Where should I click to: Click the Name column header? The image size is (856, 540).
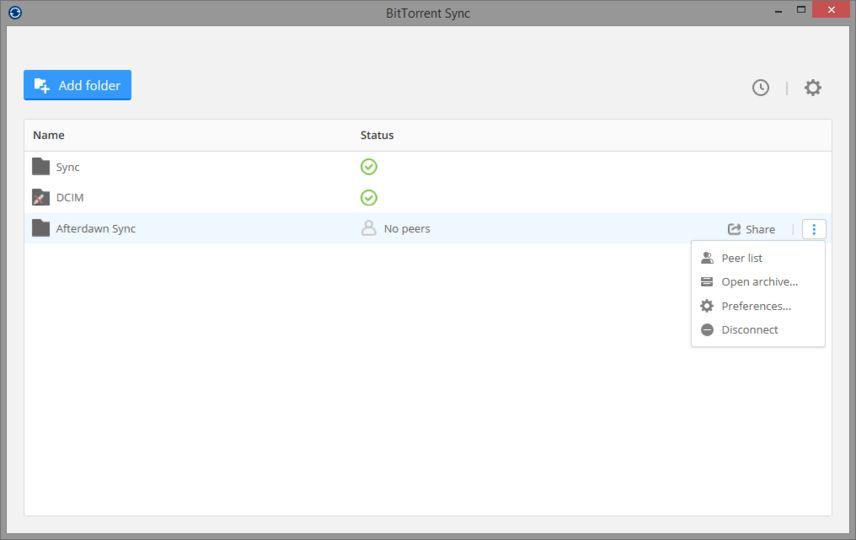click(49, 135)
